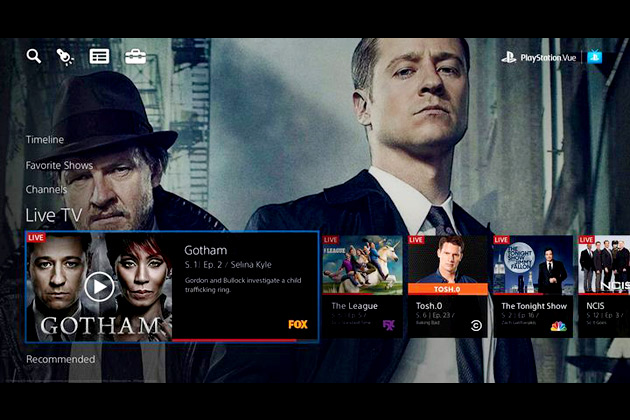
Task: Click the Gotham red progress bar
Action: [x=234, y=340]
